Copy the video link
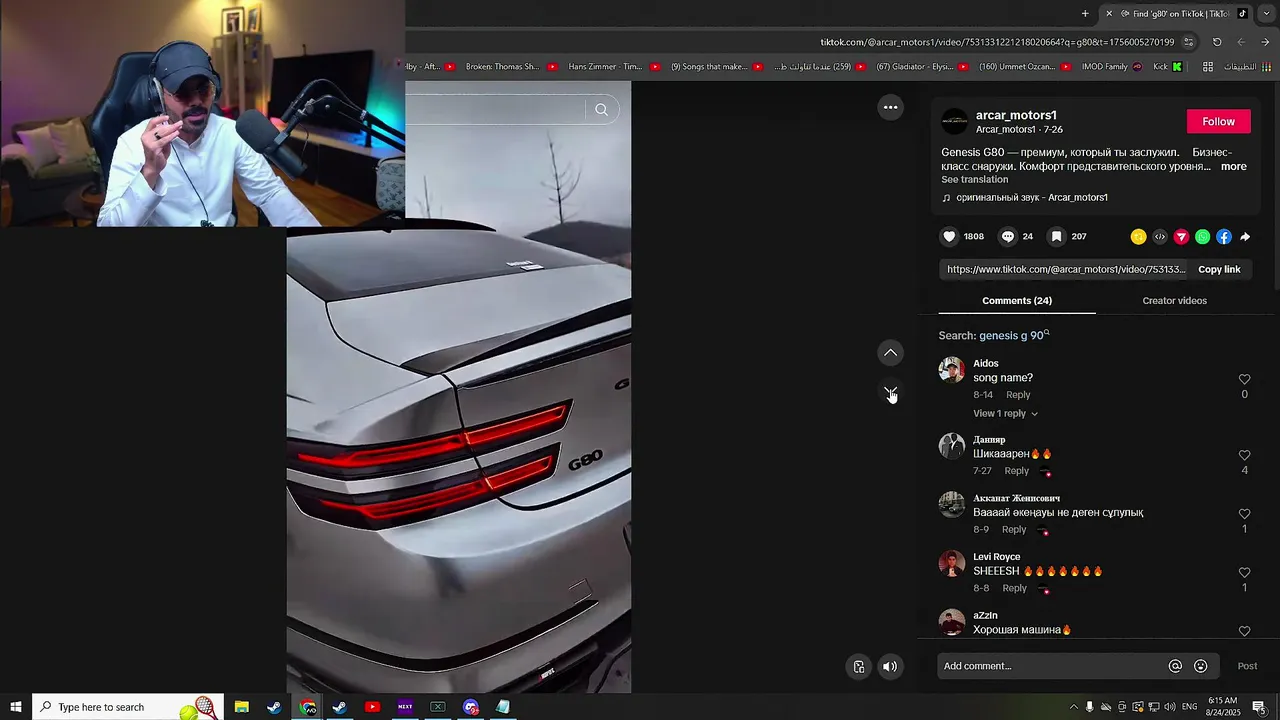Viewport: 1280px width, 720px height. click(x=1219, y=269)
